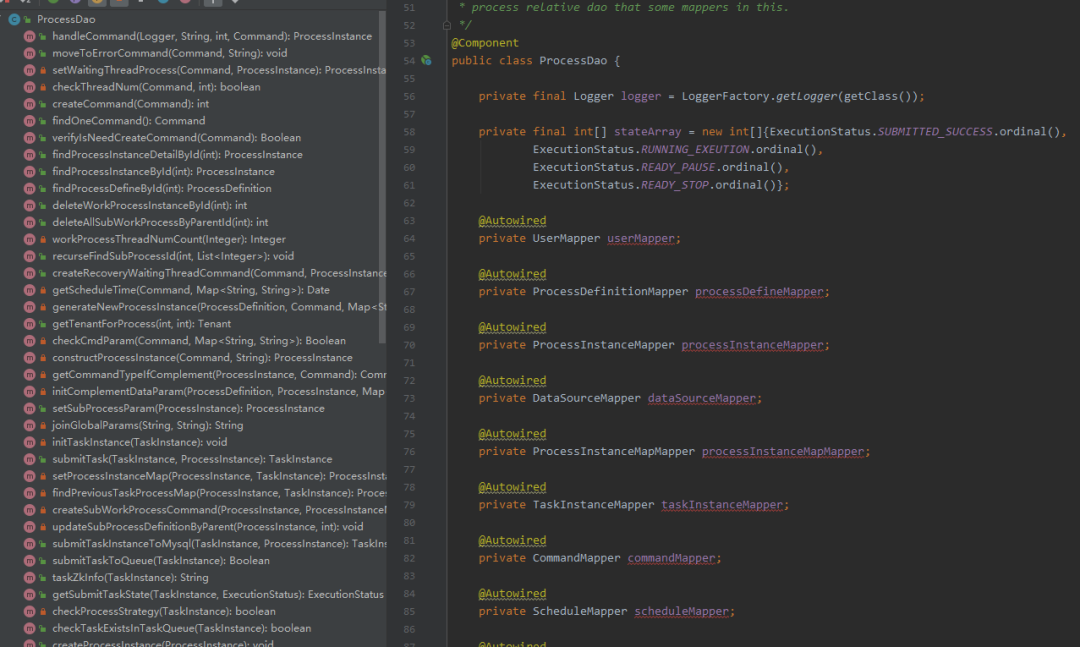Select createSubWorkProcessCommand in the structure tree
Image resolution: width=1080 pixels, height=647 pixels.
coord(219,510)
